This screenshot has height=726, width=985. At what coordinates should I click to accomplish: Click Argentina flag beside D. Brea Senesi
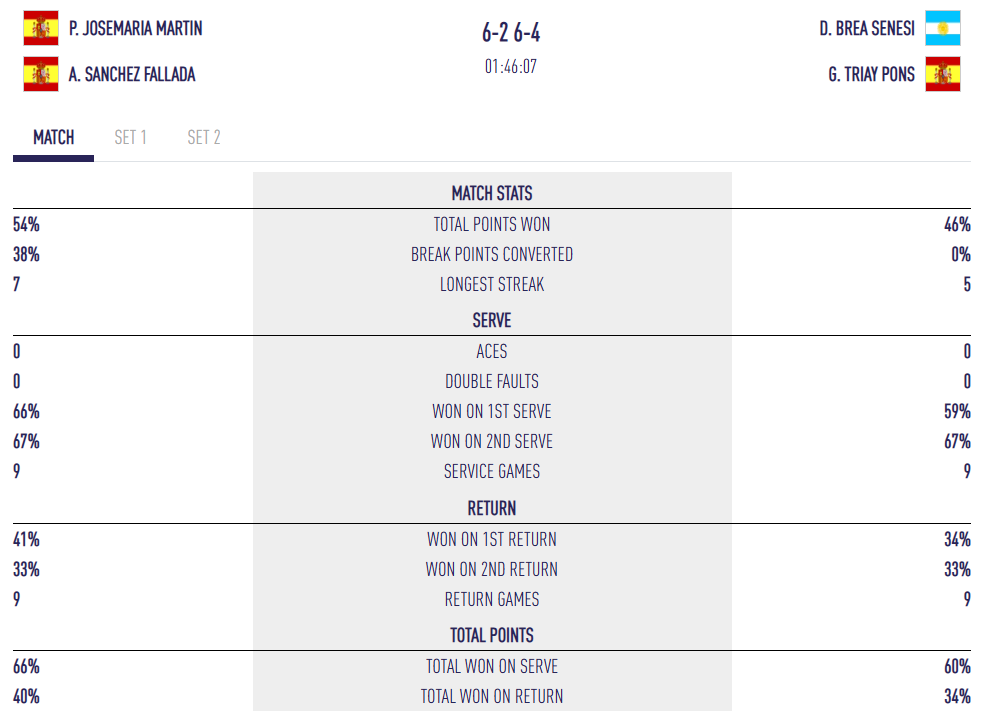tap(942, 28)
